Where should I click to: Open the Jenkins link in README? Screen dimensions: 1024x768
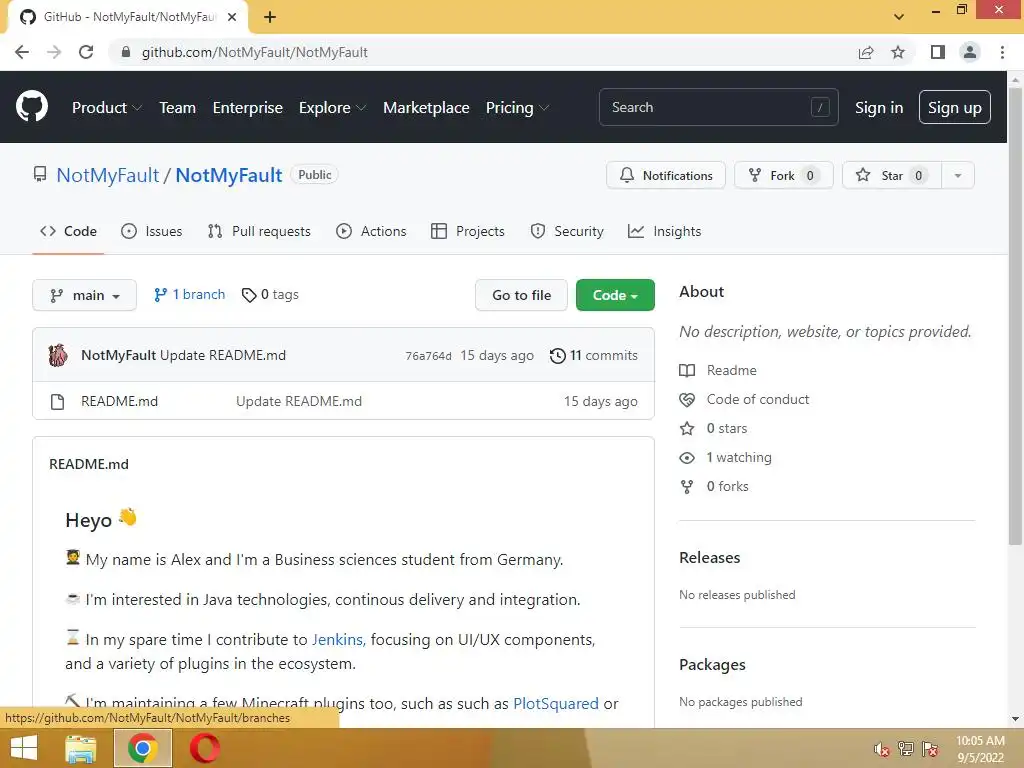point(338,639)
